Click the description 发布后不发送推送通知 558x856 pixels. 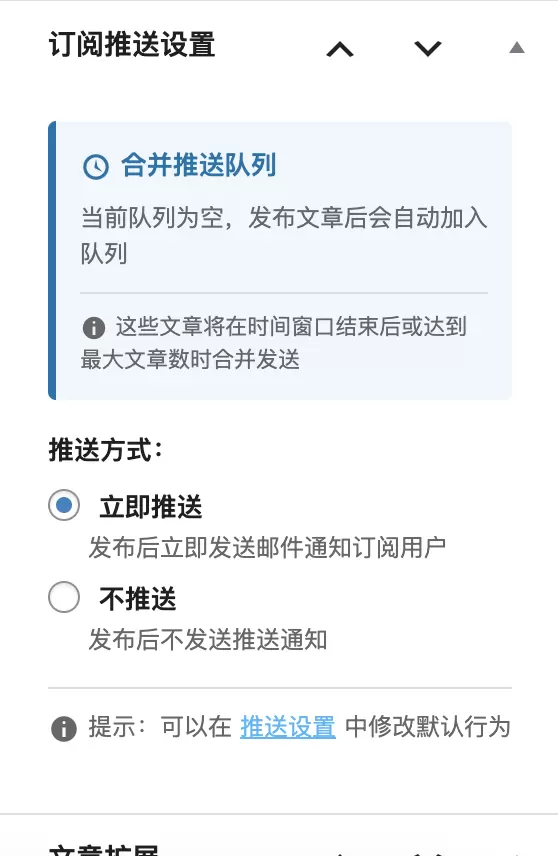pyautogui.click(x=208, y=640)
